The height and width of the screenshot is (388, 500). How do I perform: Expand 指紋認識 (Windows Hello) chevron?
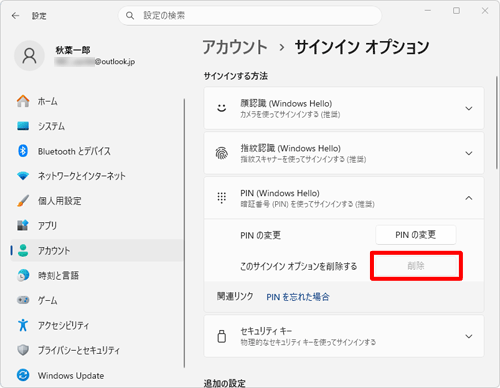click(469, 153)
